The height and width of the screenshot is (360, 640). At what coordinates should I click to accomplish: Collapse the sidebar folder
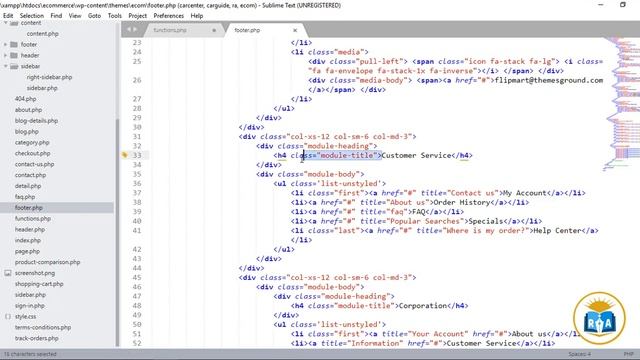tap(6, 66)
